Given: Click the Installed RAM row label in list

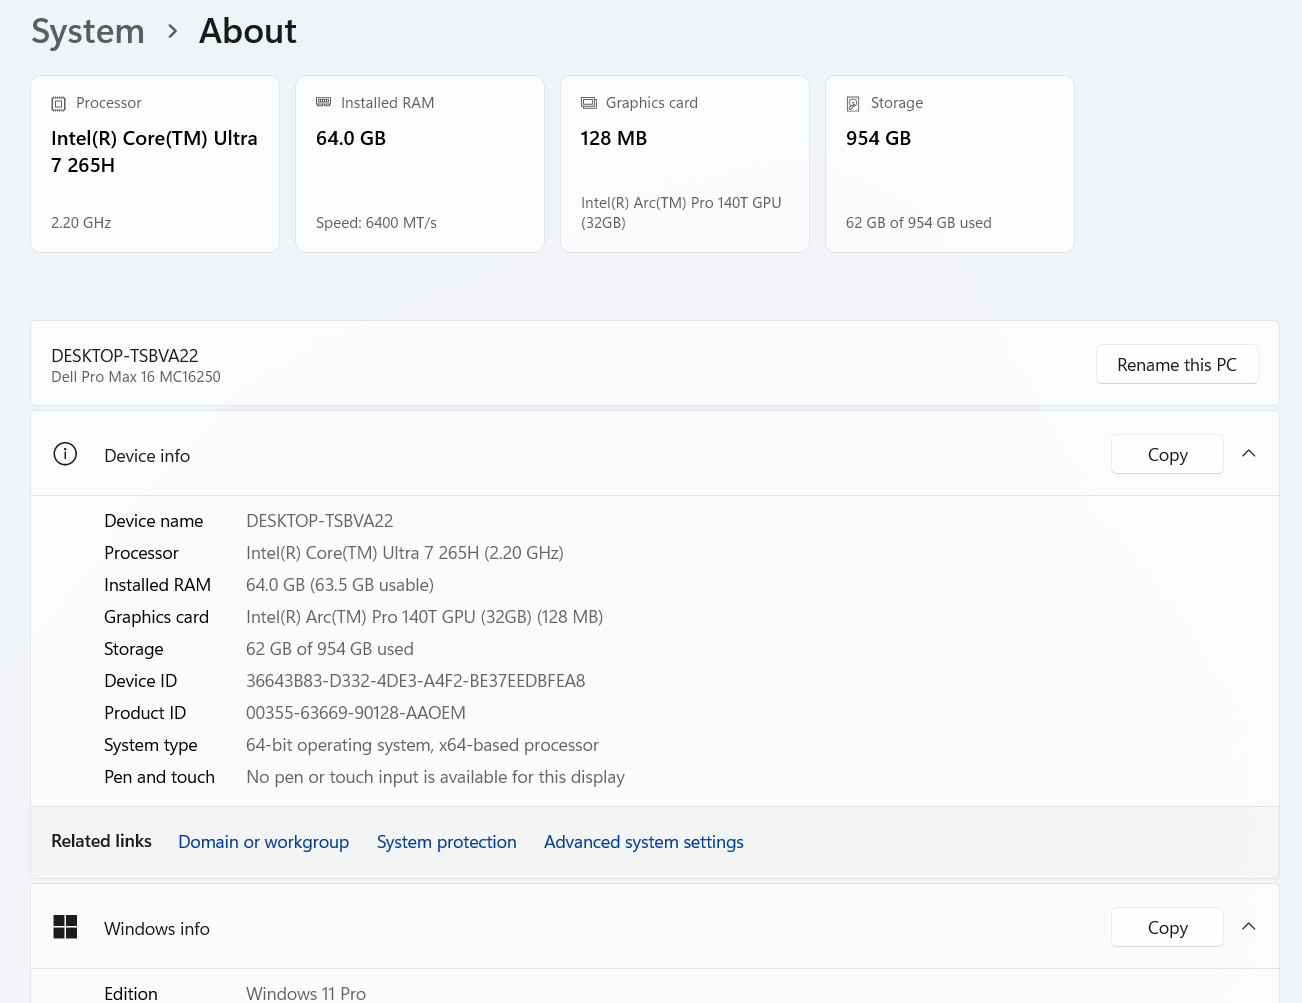Looking at the screenshot, I should 158,585.
